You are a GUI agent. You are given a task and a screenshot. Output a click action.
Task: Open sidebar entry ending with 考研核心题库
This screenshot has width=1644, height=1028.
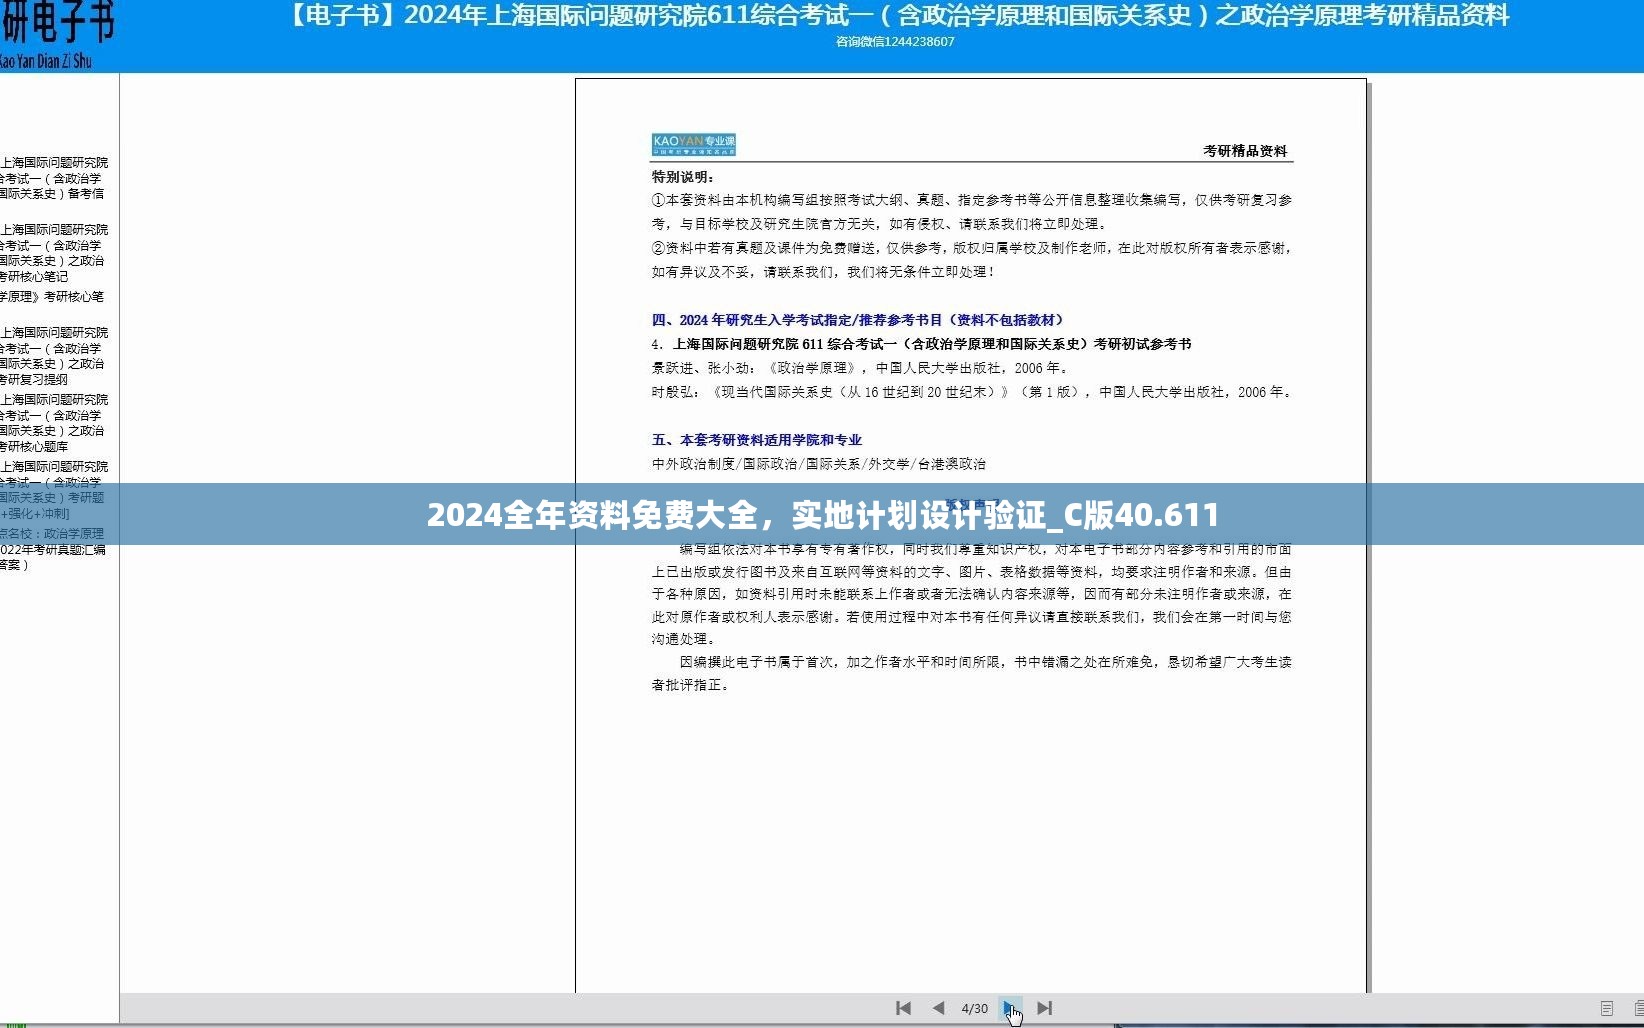pos(54,423)
